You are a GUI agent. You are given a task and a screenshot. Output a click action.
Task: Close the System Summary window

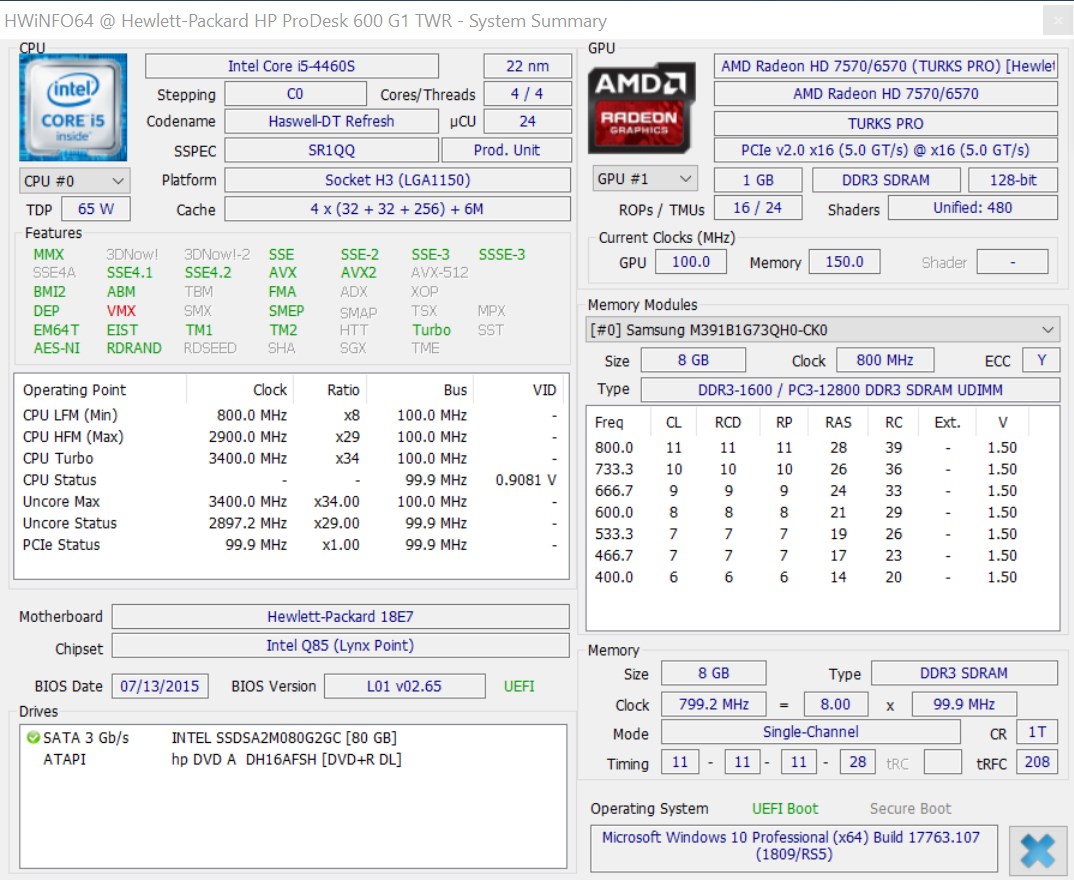(1058, 21)
